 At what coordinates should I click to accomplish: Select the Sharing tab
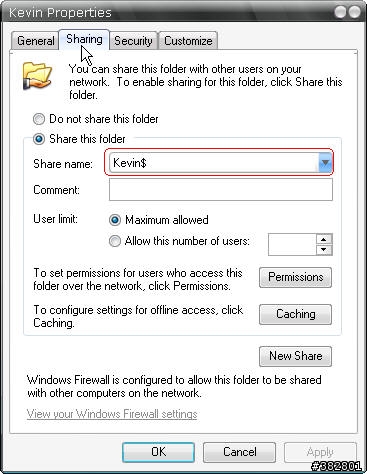pyautogui.click(x=84, y=39)
